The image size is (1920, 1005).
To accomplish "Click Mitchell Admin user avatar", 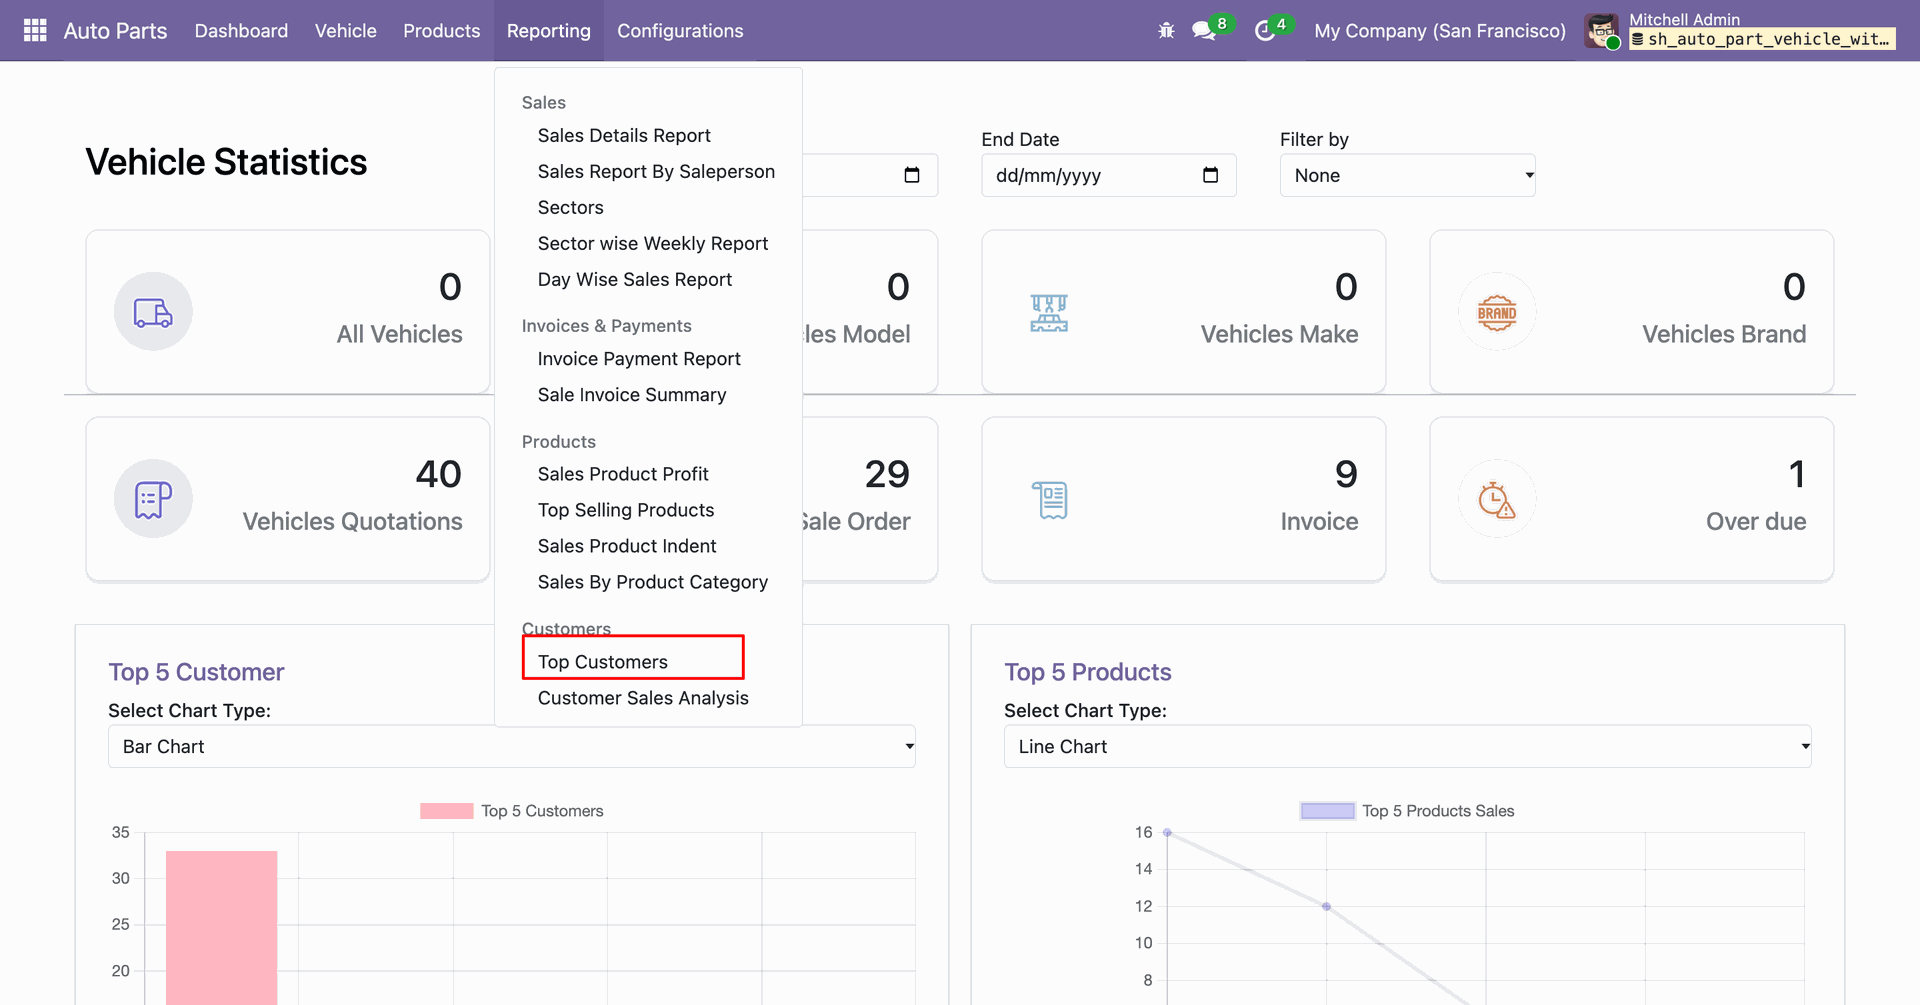I will (x=1602, y=31).
